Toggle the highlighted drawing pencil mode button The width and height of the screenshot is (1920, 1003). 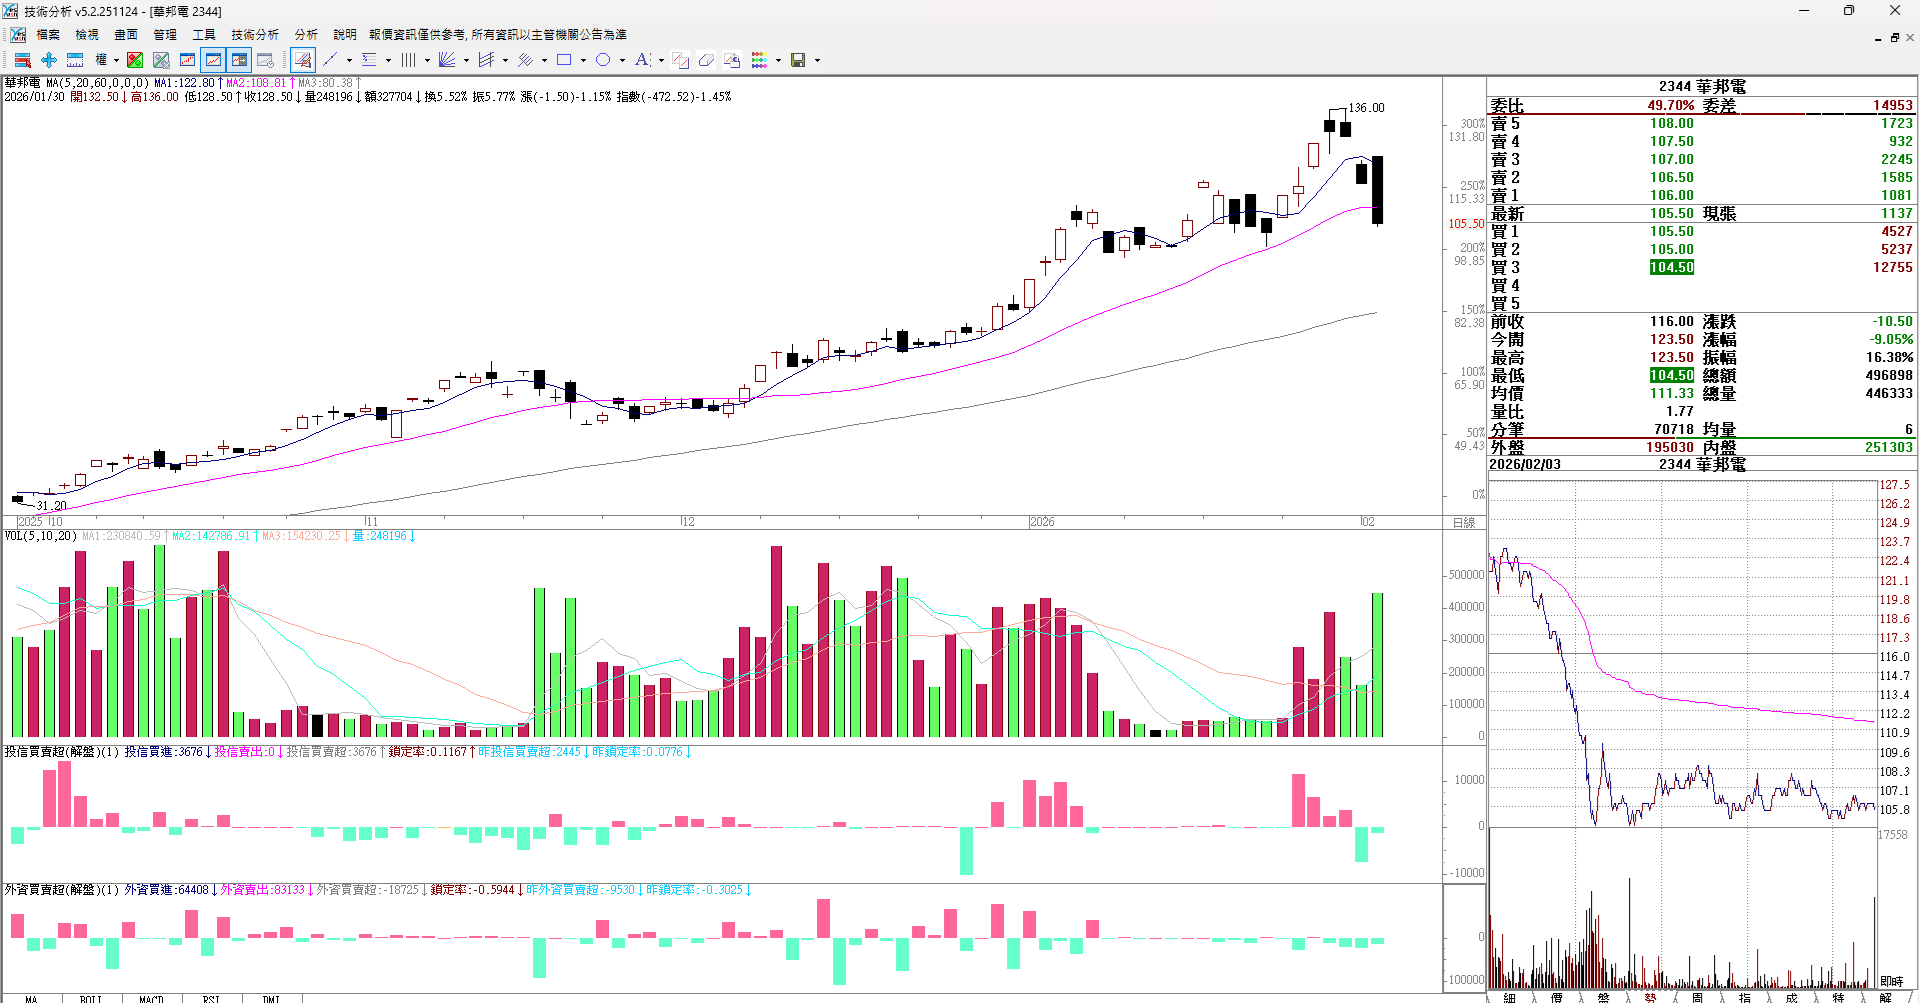tap(303, 60)
